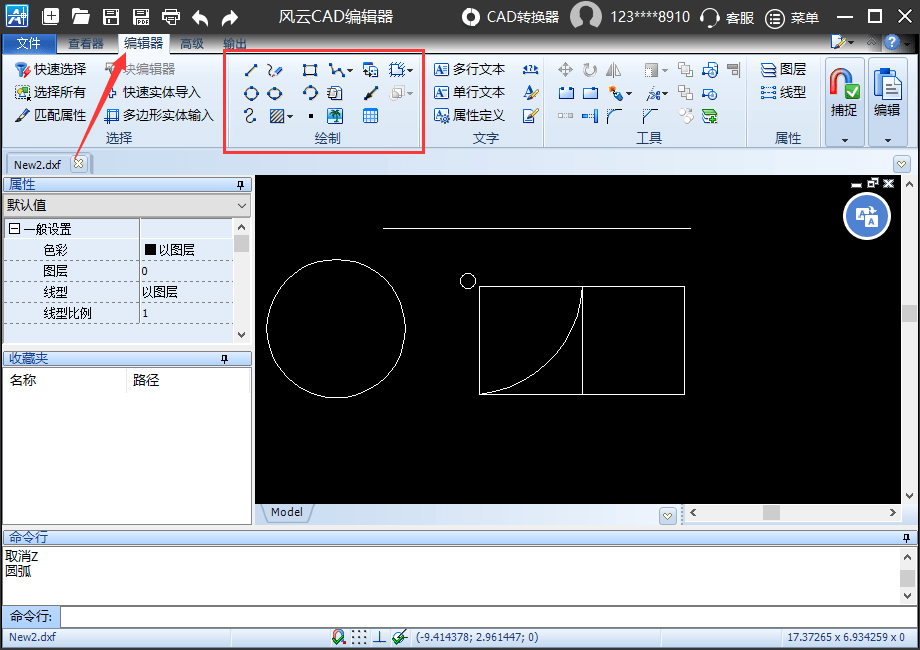Click the Fillet corner tool icon
This screenshot has height=650, width=920.
(x=614, y=116)
